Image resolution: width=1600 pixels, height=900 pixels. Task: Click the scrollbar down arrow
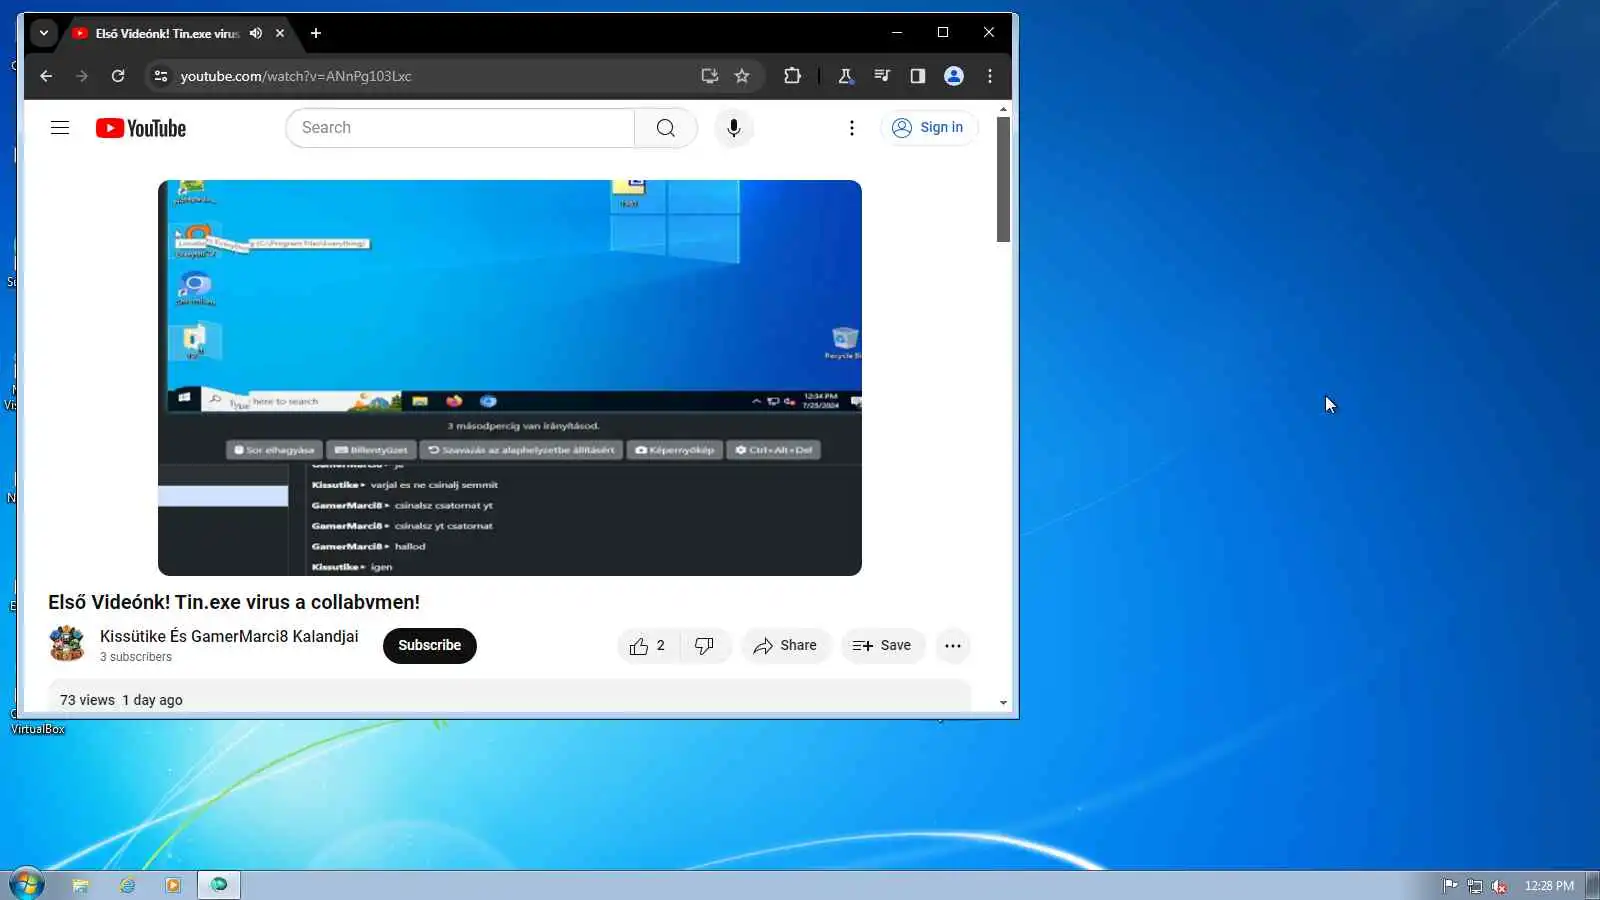pos(1003,703)
